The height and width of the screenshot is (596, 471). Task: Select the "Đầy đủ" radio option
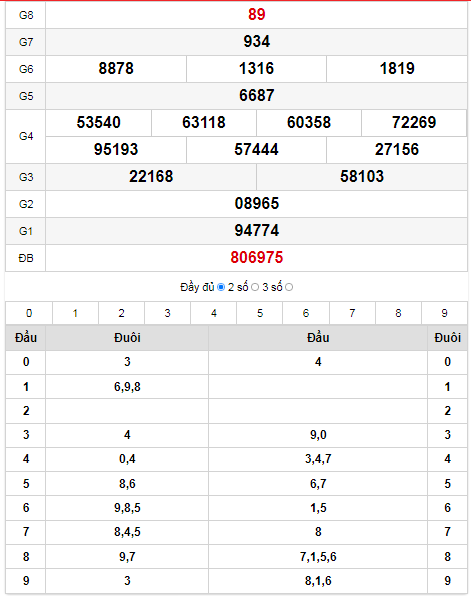point(221,287)
